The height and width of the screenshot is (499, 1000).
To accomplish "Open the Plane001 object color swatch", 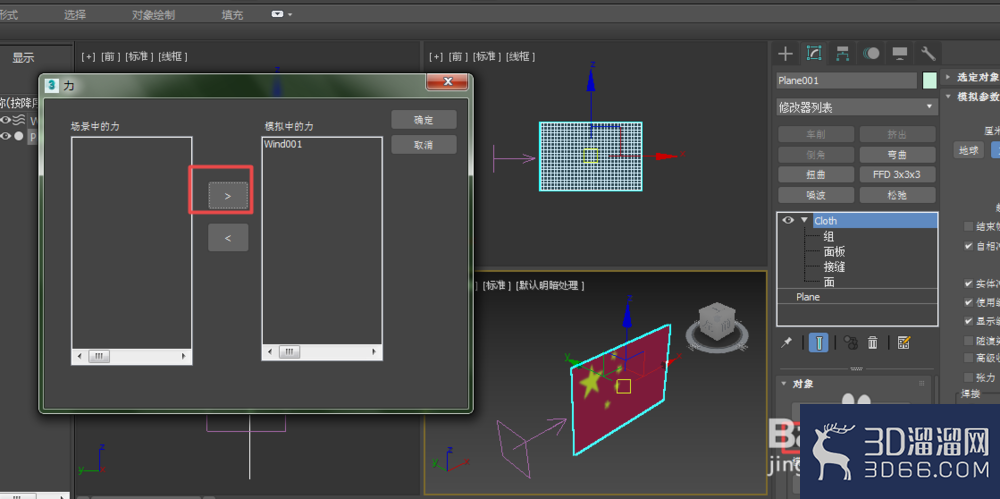I will [929, 80].
